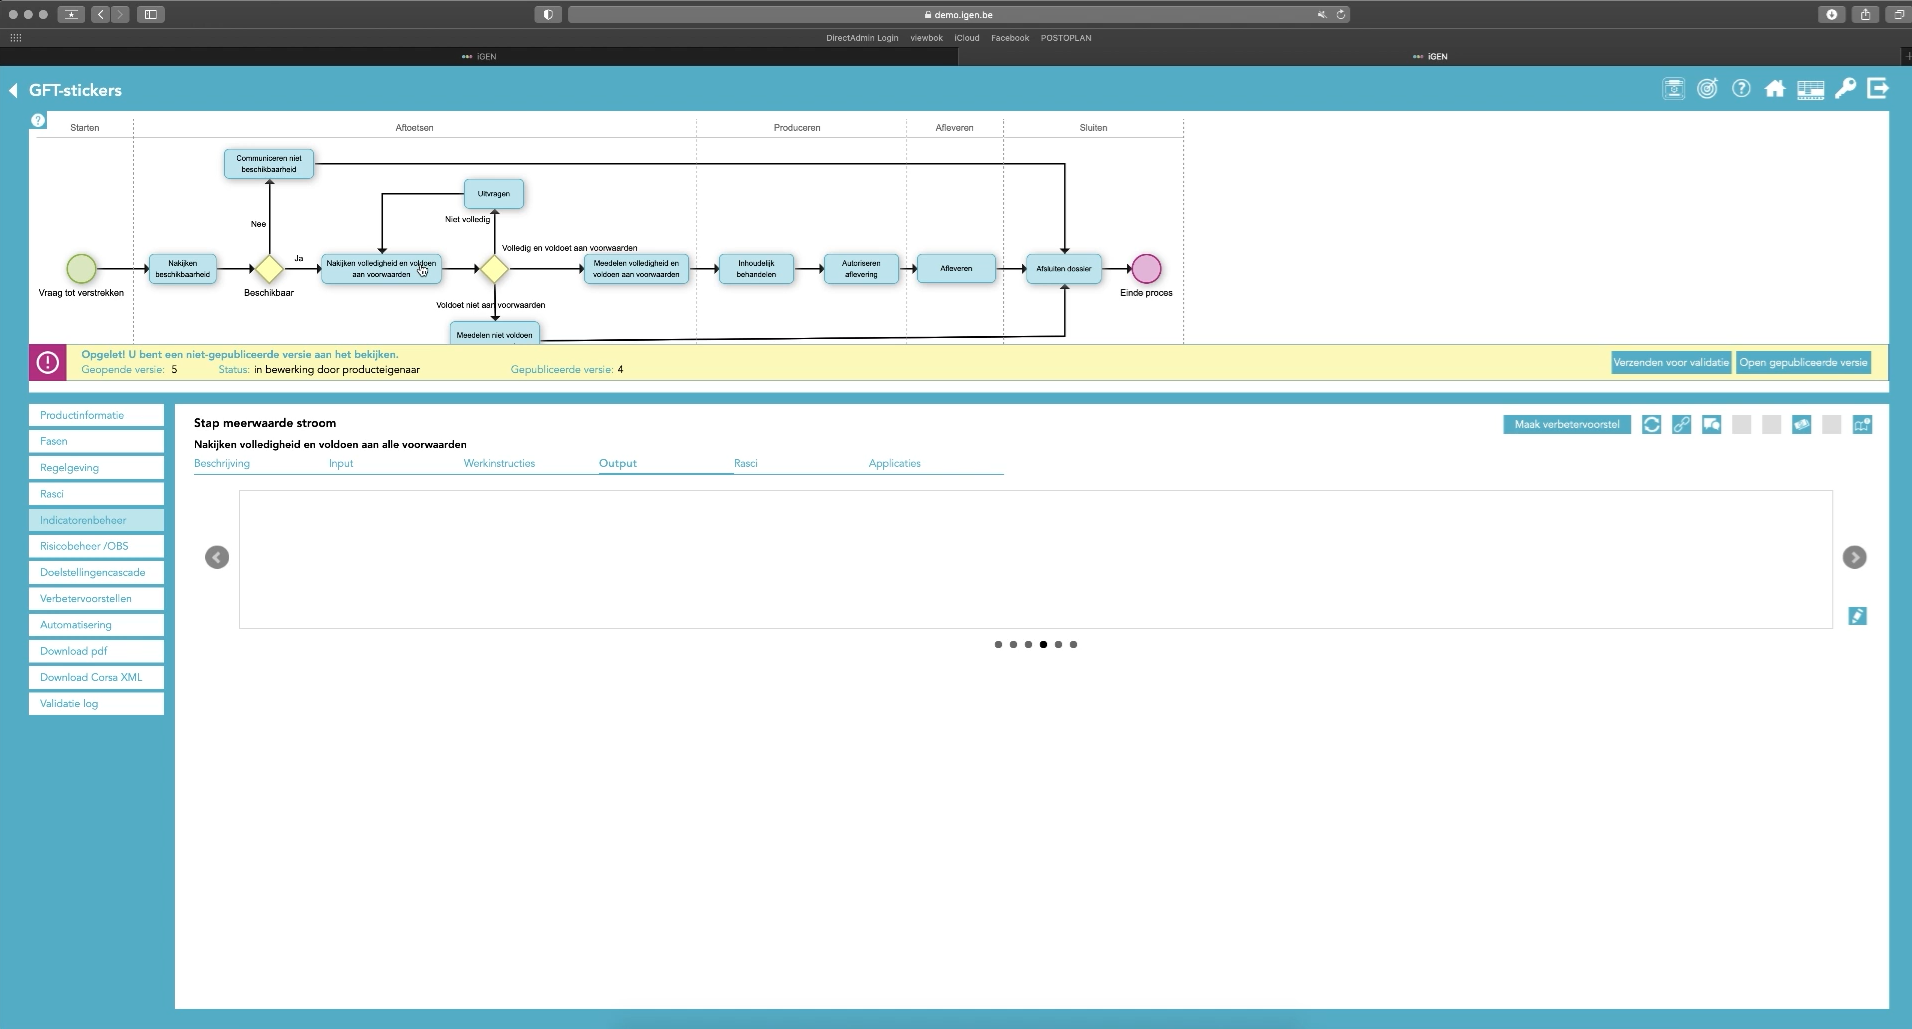Click the browser address bar demo.igen.be

coord(959,14)
